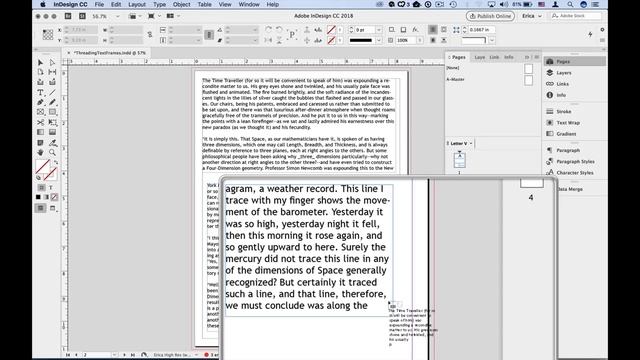
Task: Select the Content Collector tool
Action: point(40,82)
